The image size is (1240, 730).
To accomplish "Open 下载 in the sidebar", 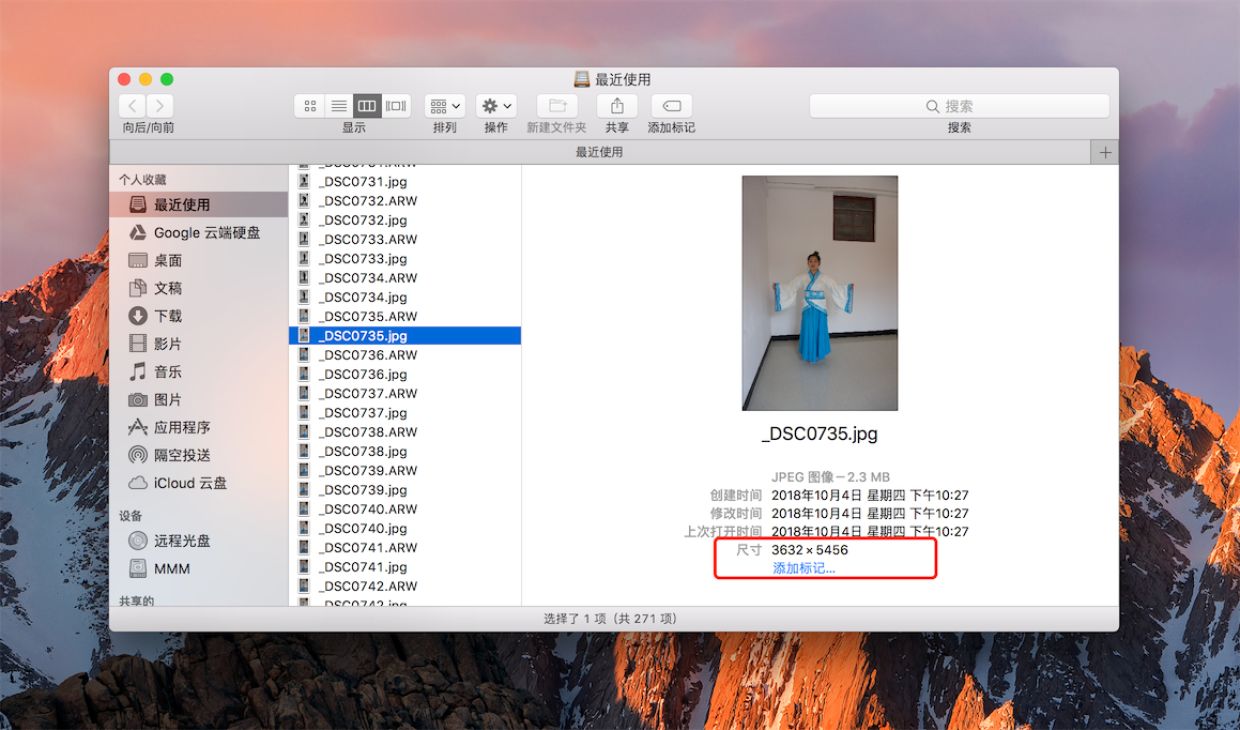I will [199, 316].
